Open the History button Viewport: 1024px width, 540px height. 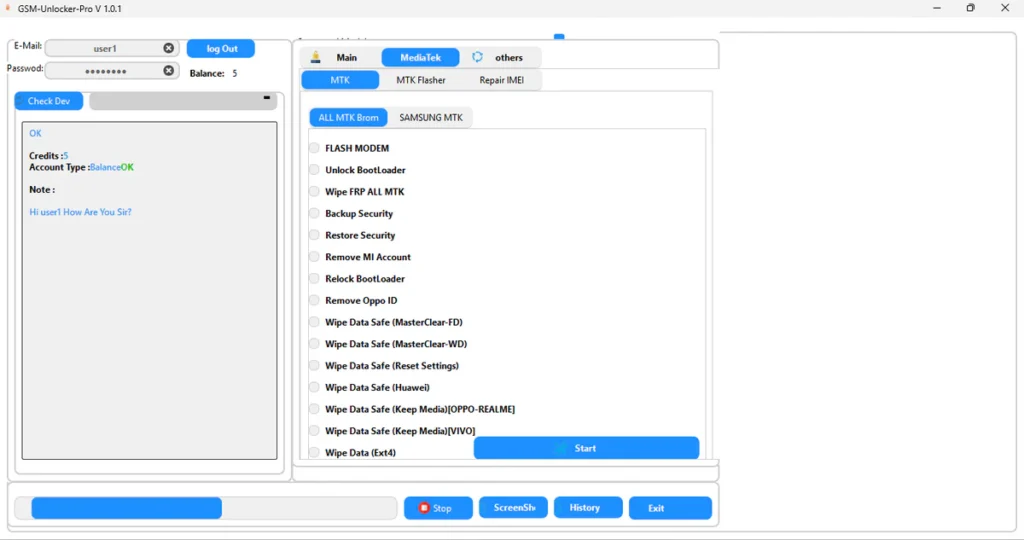(588, 508)
